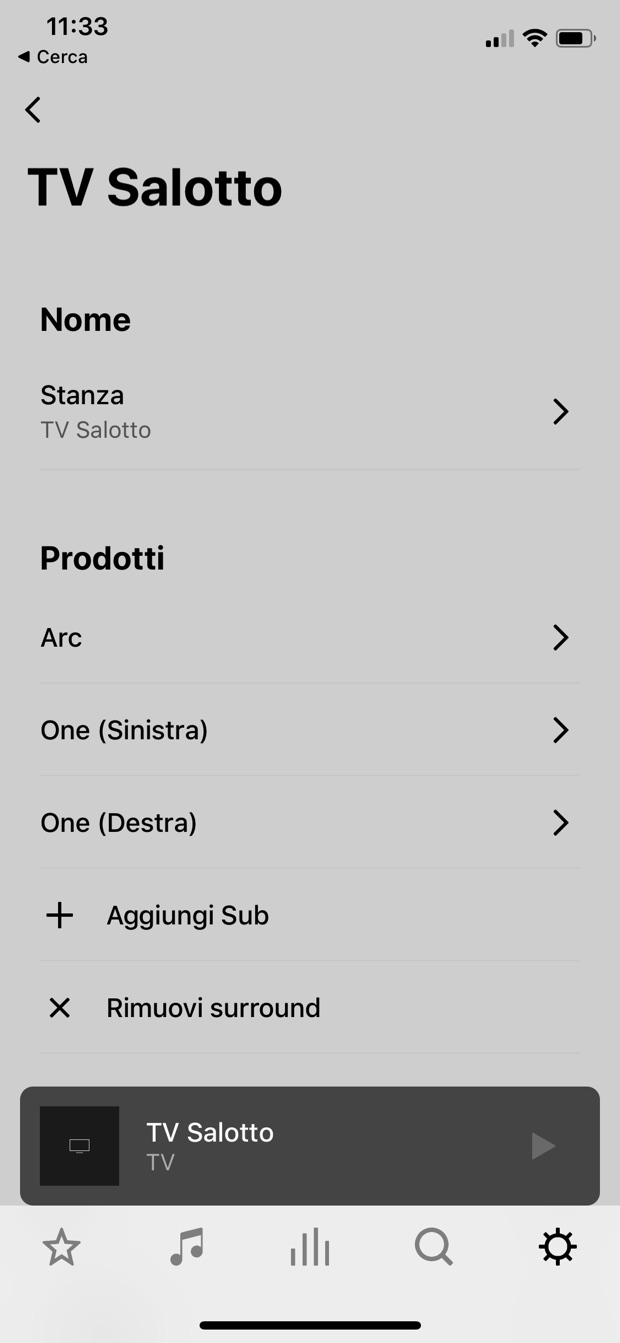The width and height of the screenshot is (620, 1343).
Task: Open the settings gear tab
Action: pos(557,1247)
